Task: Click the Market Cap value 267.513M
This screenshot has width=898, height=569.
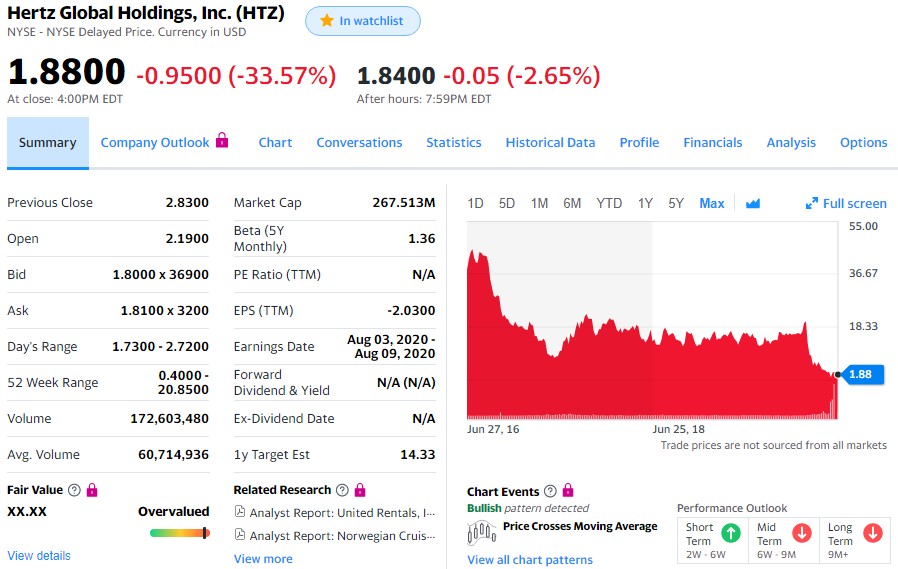Action: [404, 203]
